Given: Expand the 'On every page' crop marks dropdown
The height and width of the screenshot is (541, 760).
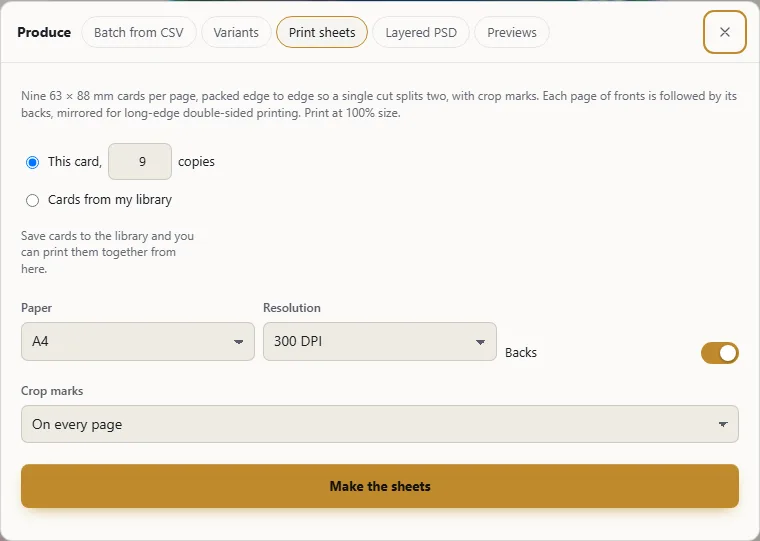Looking at the screenshot, I should click(380, 424).
